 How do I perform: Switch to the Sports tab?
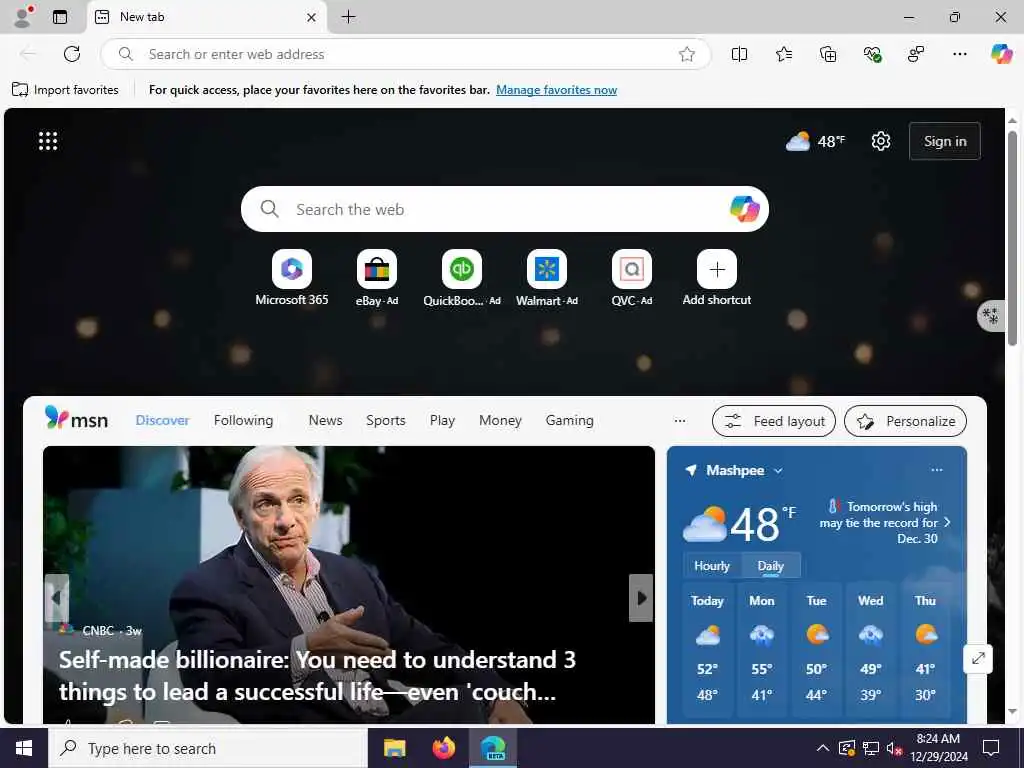point(385,421)
